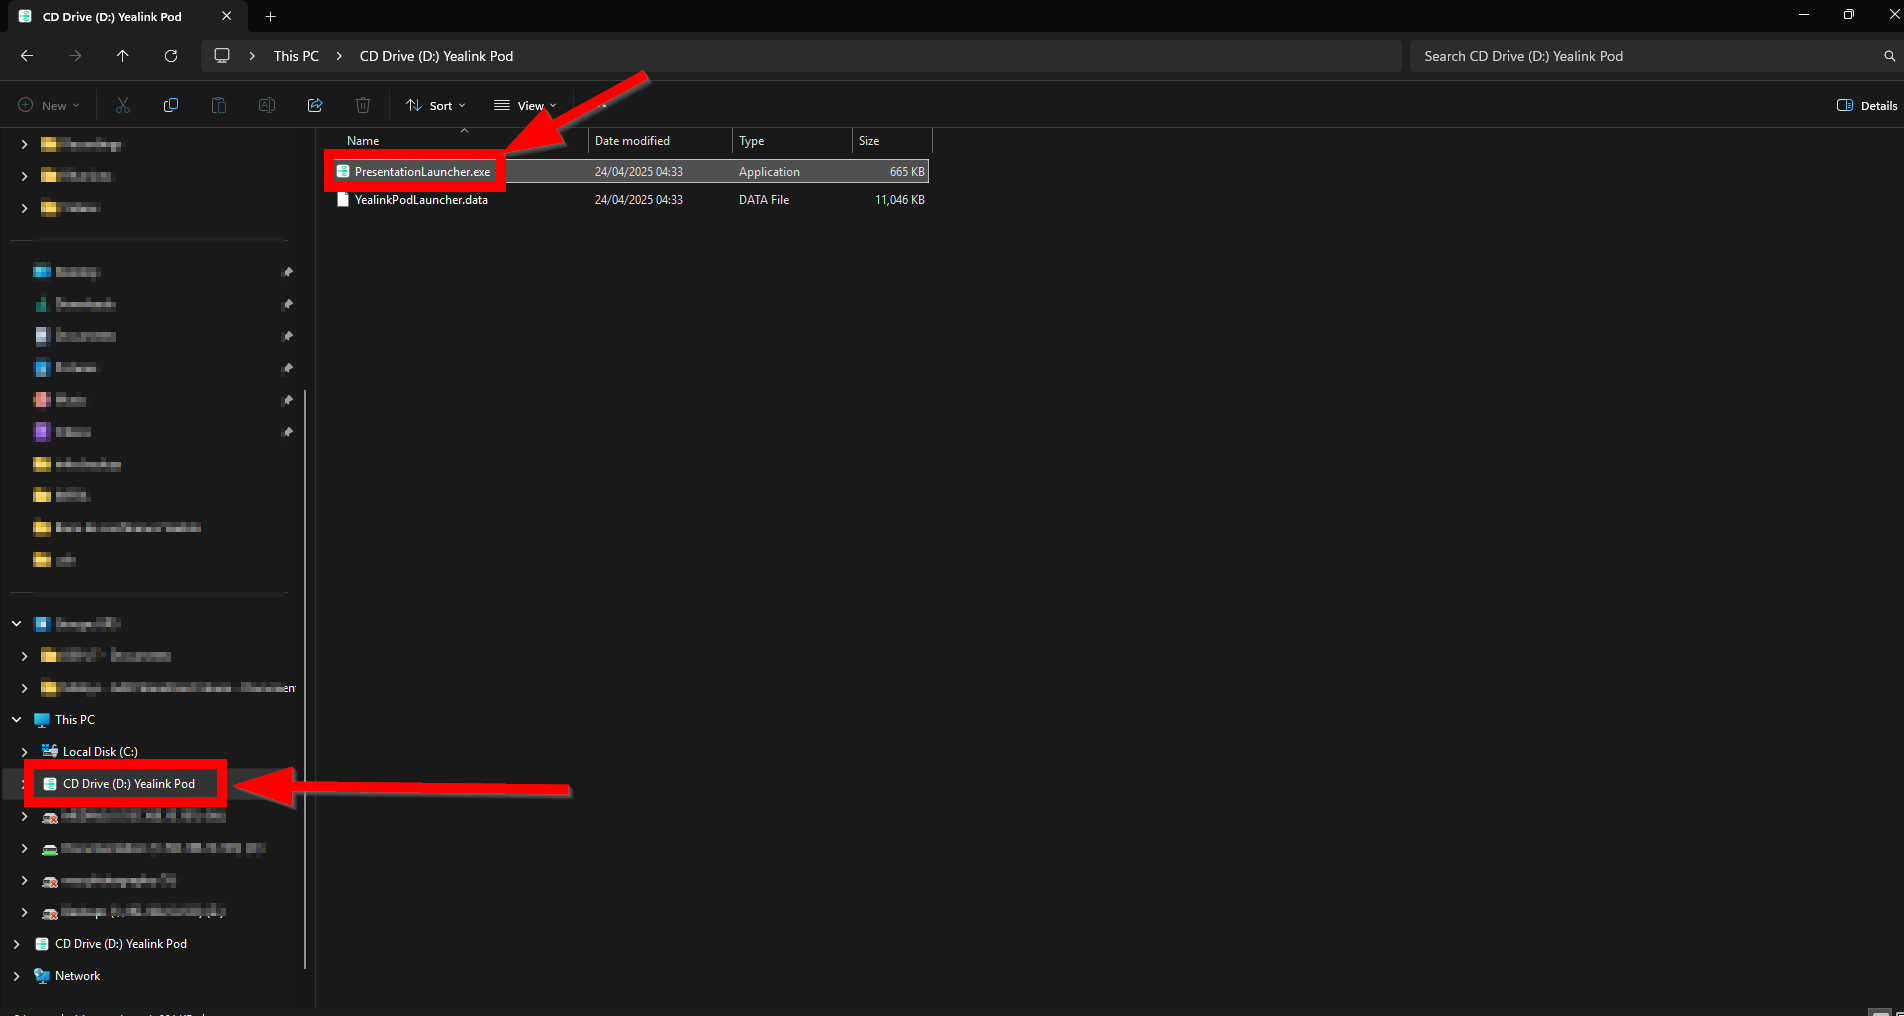Select the CD Drive Yealink Pod tab
Viewport: 1904px width, 1016px height.
tap(112, 16)
